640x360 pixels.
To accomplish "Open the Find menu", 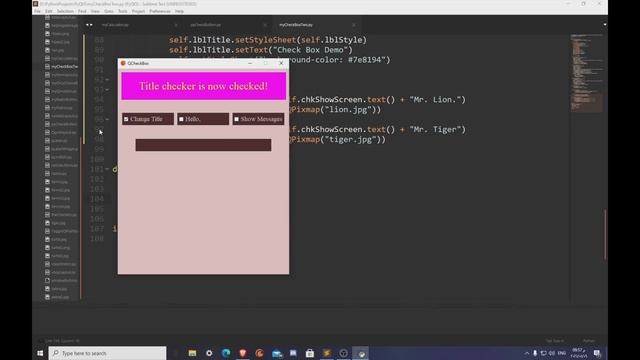I will tap(82, 11).
